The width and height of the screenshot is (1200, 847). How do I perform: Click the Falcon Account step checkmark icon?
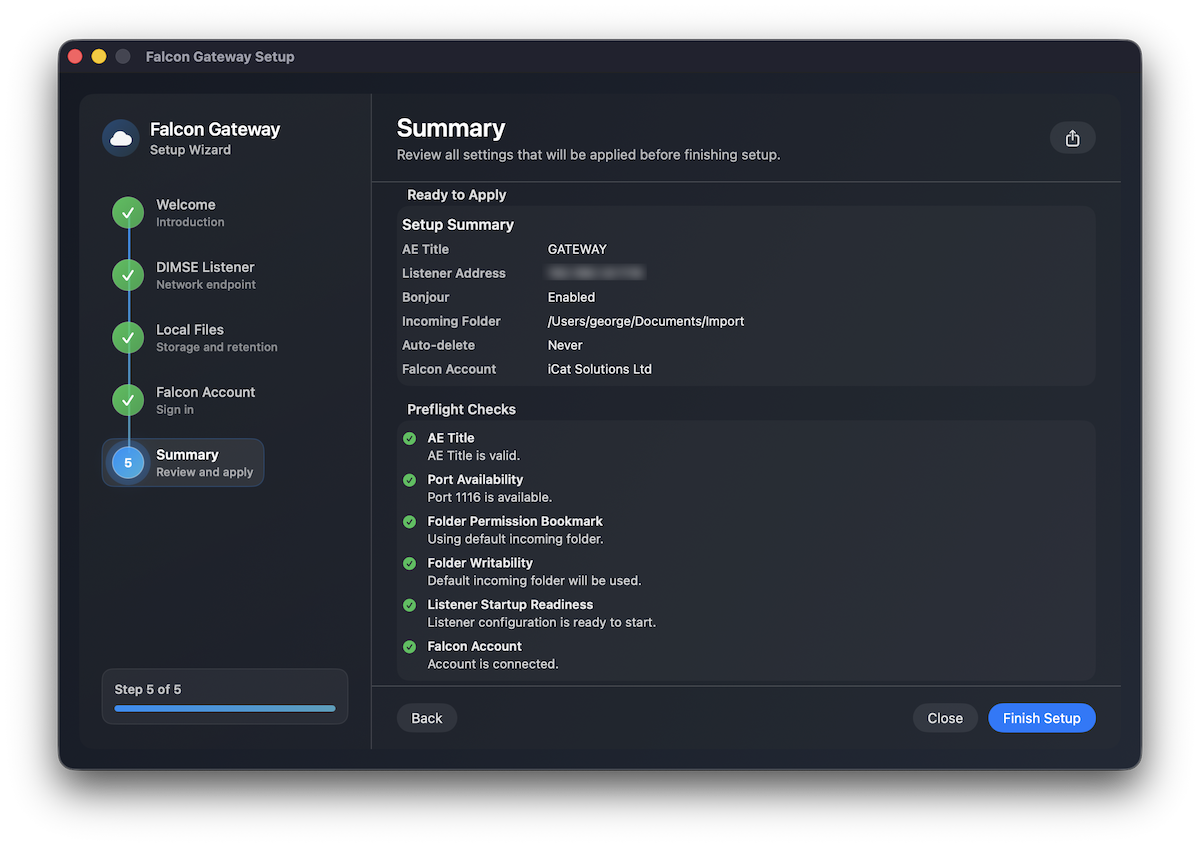pos(127,400)
